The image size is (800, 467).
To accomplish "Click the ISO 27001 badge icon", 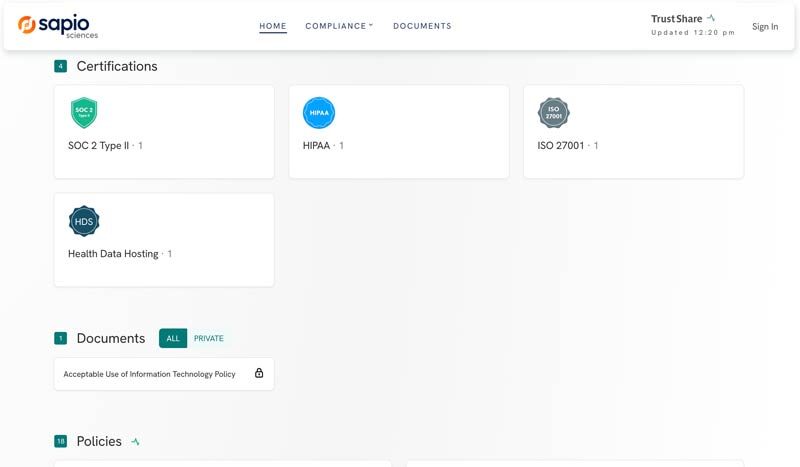I will pos(554,113).
